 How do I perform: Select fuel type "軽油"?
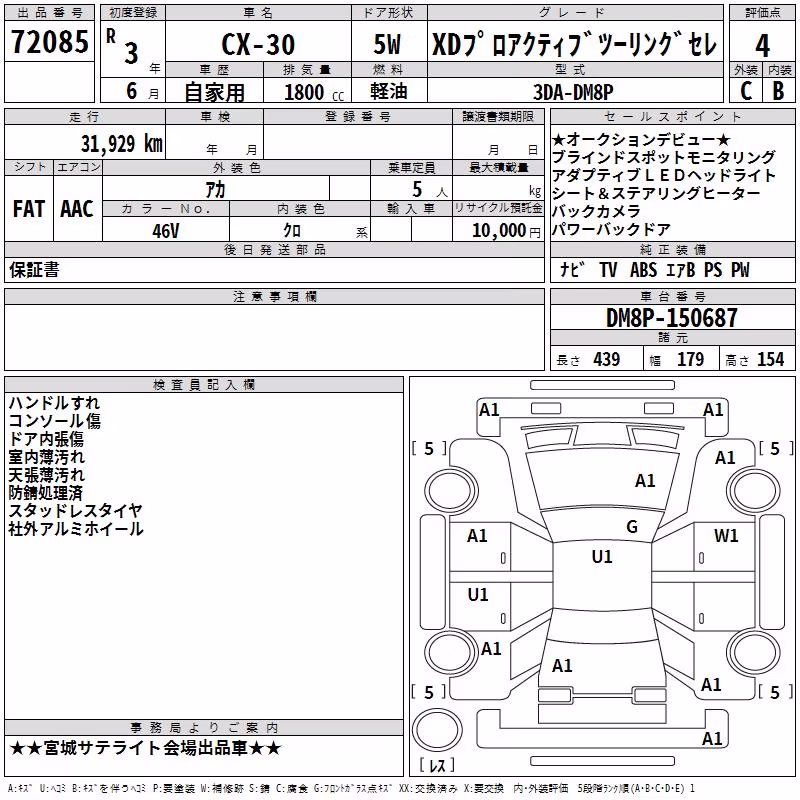click(389, 91)
